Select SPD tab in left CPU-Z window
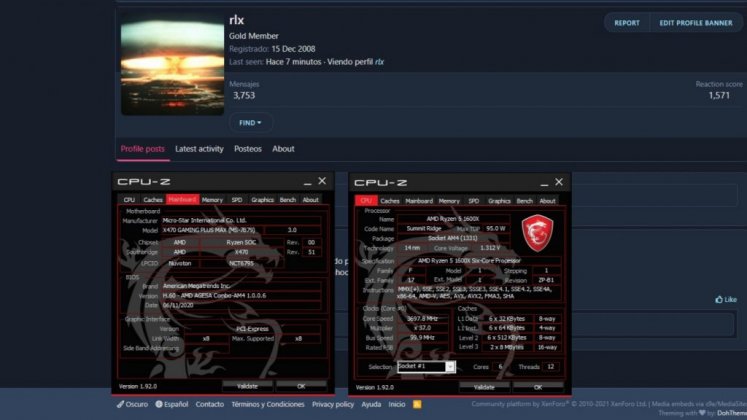This screenshot has width=747, height=420. 237,200
